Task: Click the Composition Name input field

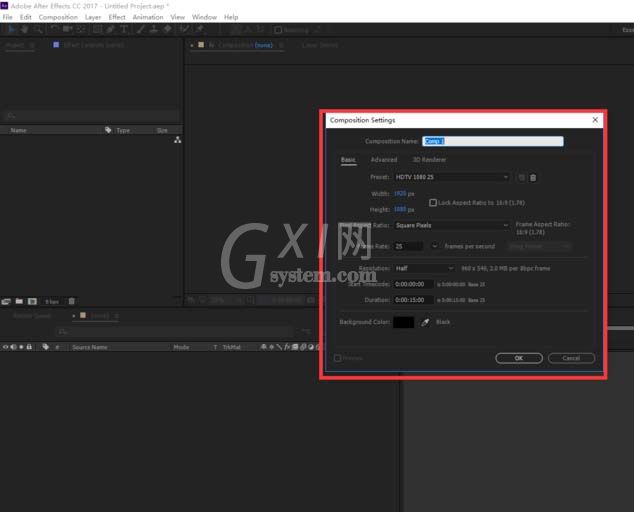Action: tap(492, 141)
